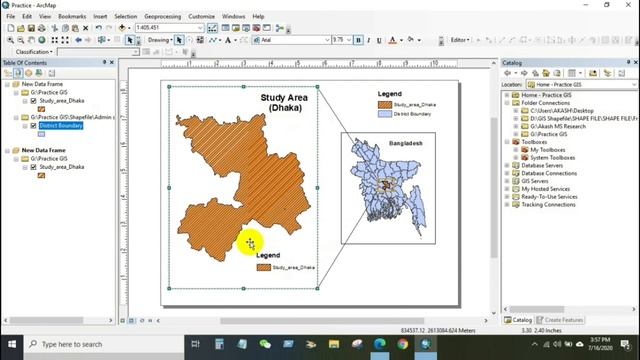The height and width of the screenshot is (360, 640).
Task: Open a map document via folder icon
Action: pos(21,28)
